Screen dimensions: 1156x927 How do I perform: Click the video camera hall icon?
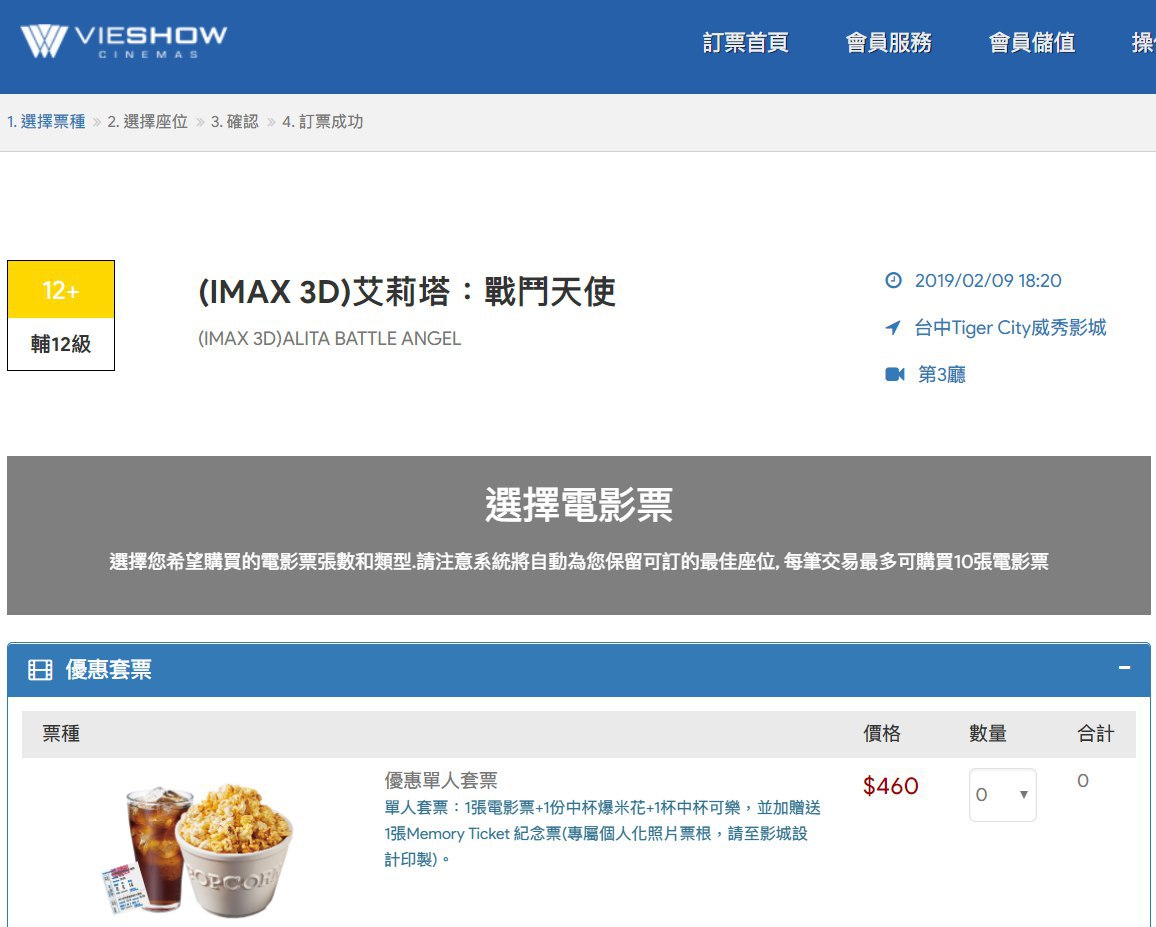894,374
